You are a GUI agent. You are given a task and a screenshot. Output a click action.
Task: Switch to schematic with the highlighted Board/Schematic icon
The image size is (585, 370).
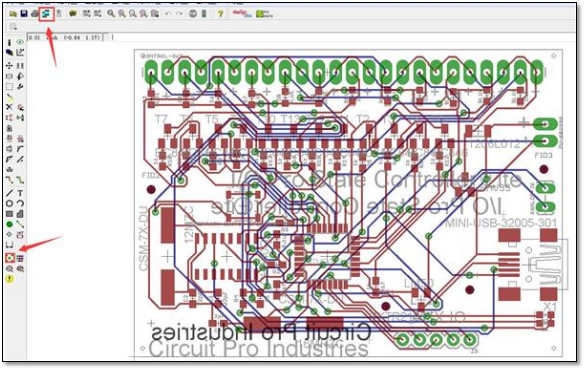click(47, 14)
